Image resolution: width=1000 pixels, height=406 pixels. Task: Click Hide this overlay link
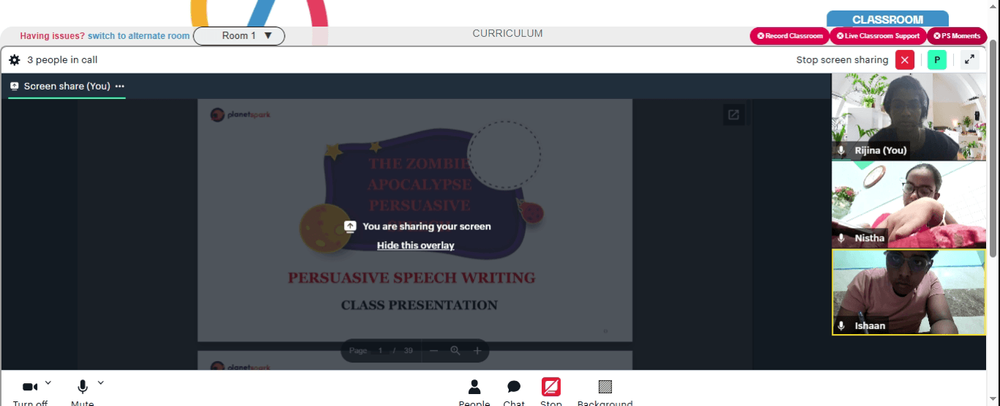pos(415,245)
